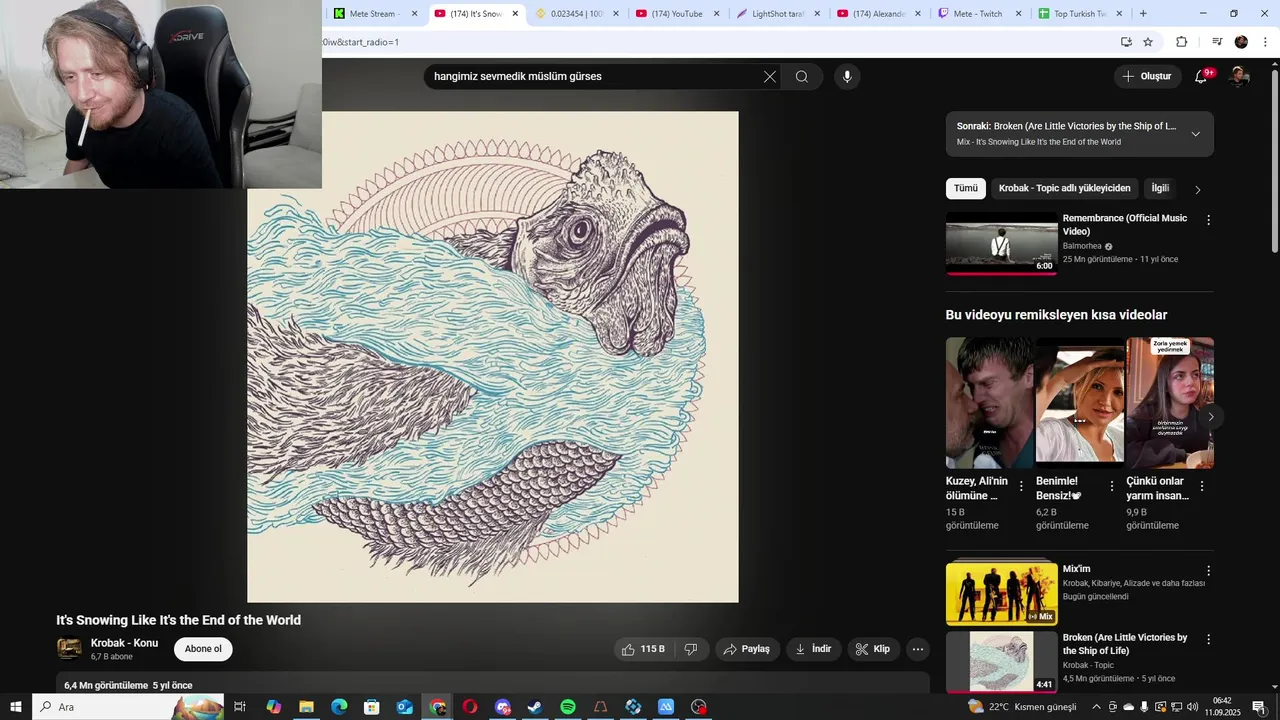The image size is (1280, 720).
Task: Clear the YouTube search box text
Action: 770,77
